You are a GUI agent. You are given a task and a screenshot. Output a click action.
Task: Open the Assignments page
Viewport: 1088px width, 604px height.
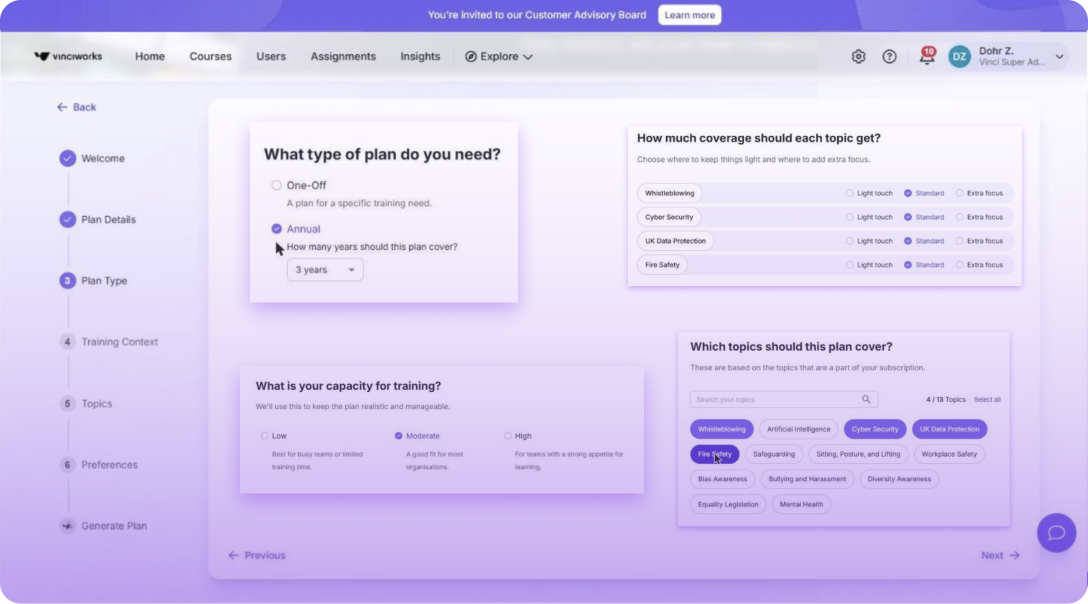pos(343,57)
